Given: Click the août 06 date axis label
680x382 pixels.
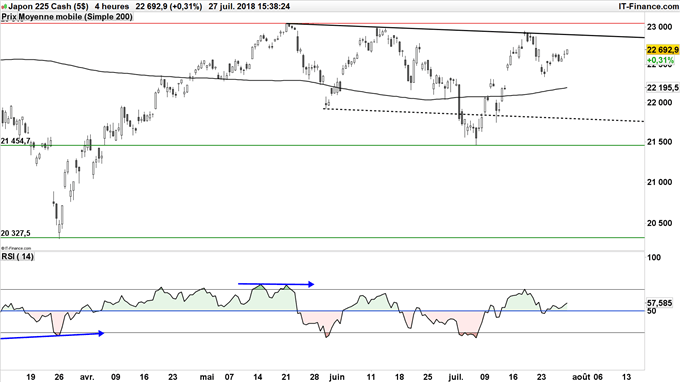Looking at the screenshot, I should coord(587,377).
